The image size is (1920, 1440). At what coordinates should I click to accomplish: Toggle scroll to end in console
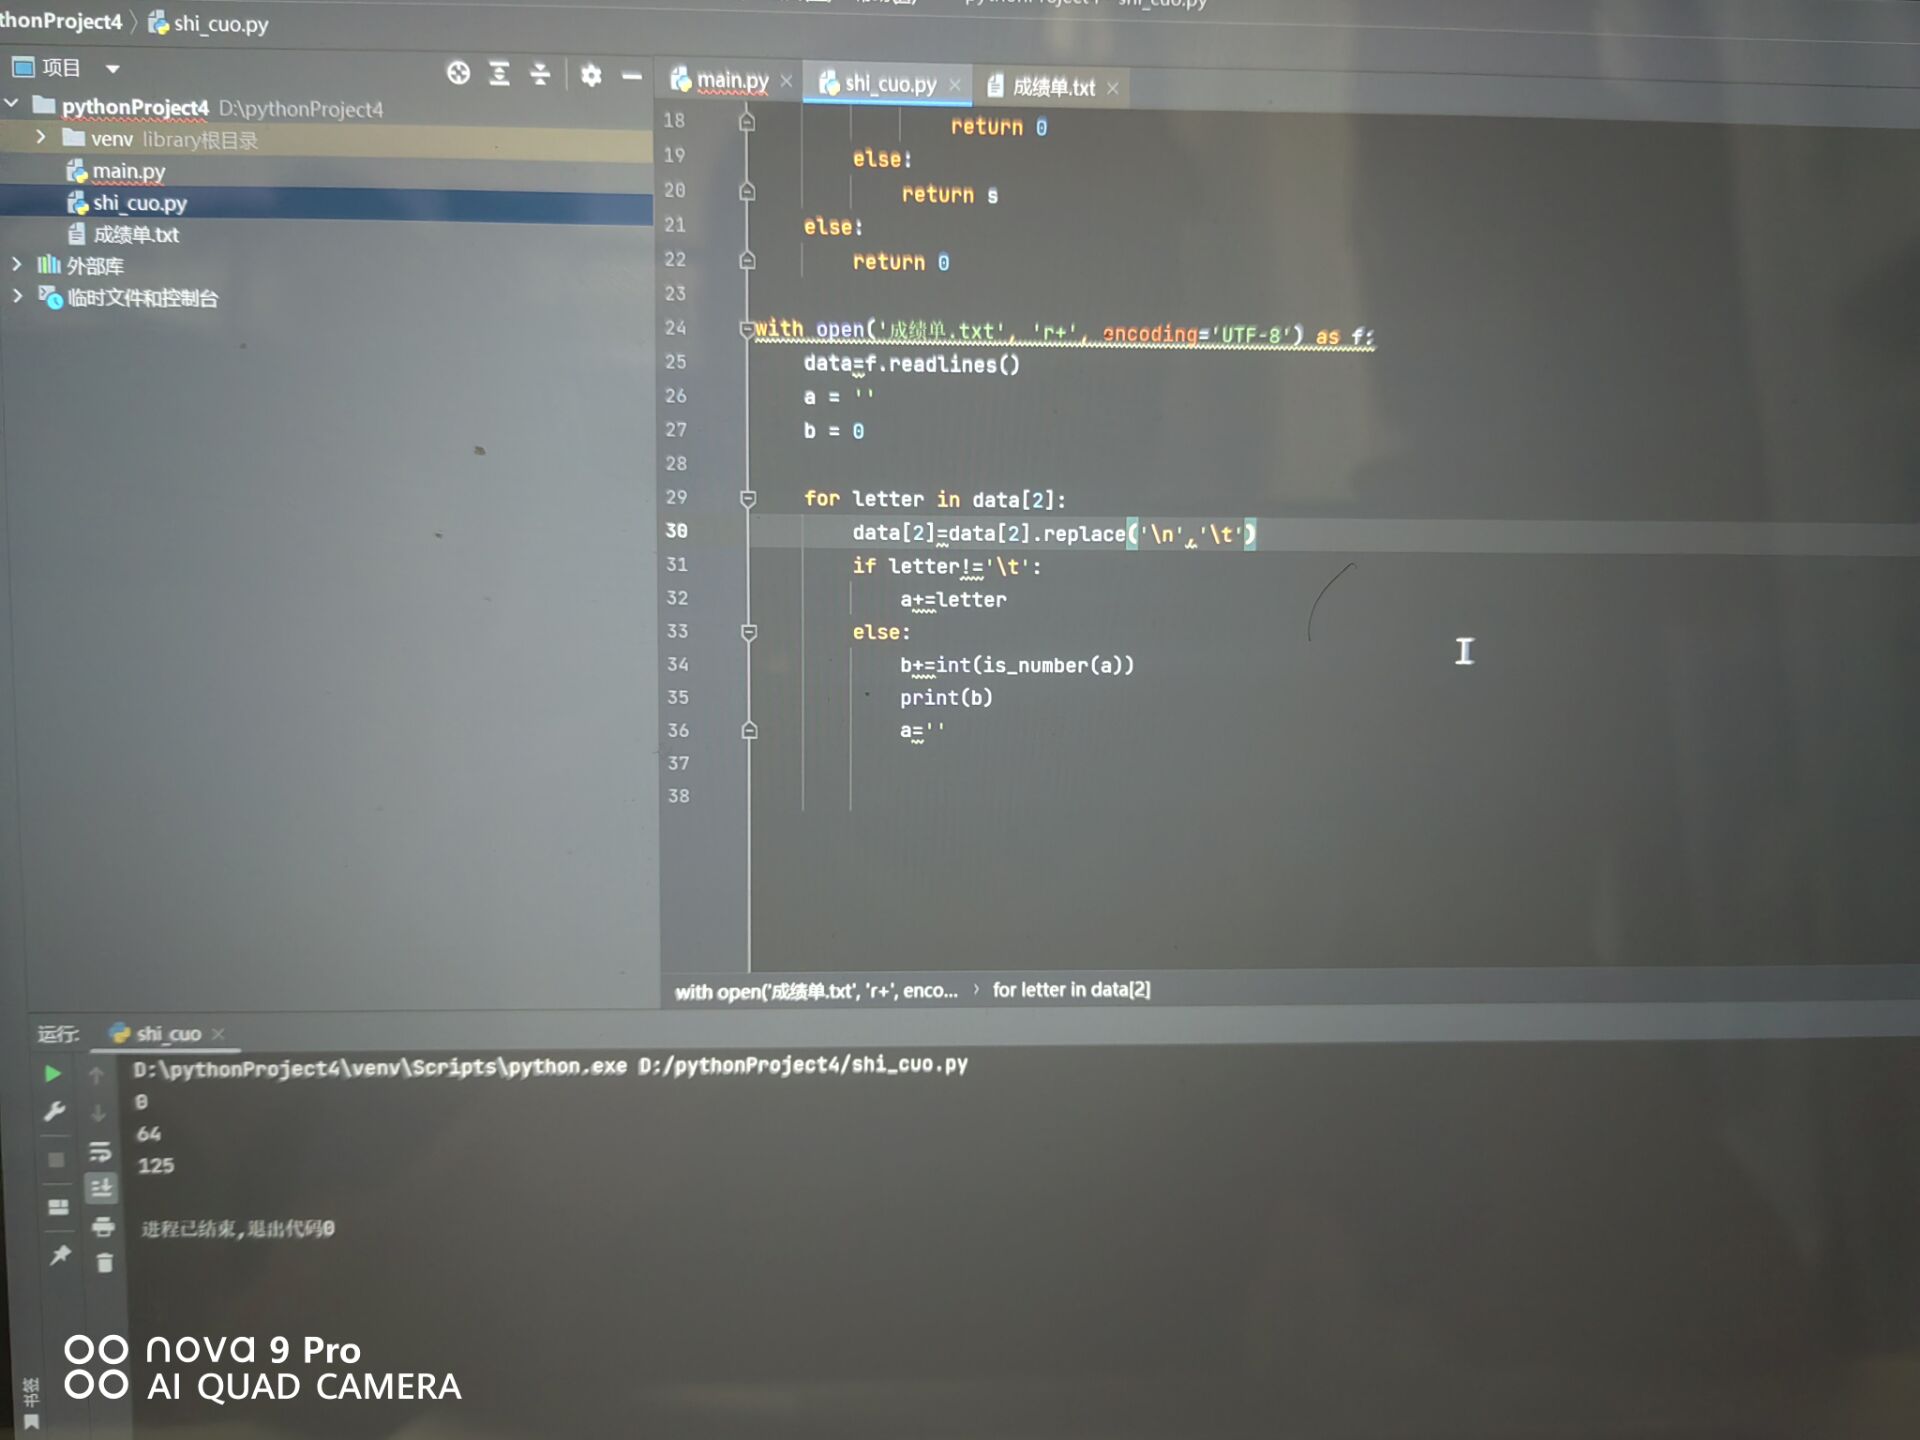click(x=101, y=1189)
